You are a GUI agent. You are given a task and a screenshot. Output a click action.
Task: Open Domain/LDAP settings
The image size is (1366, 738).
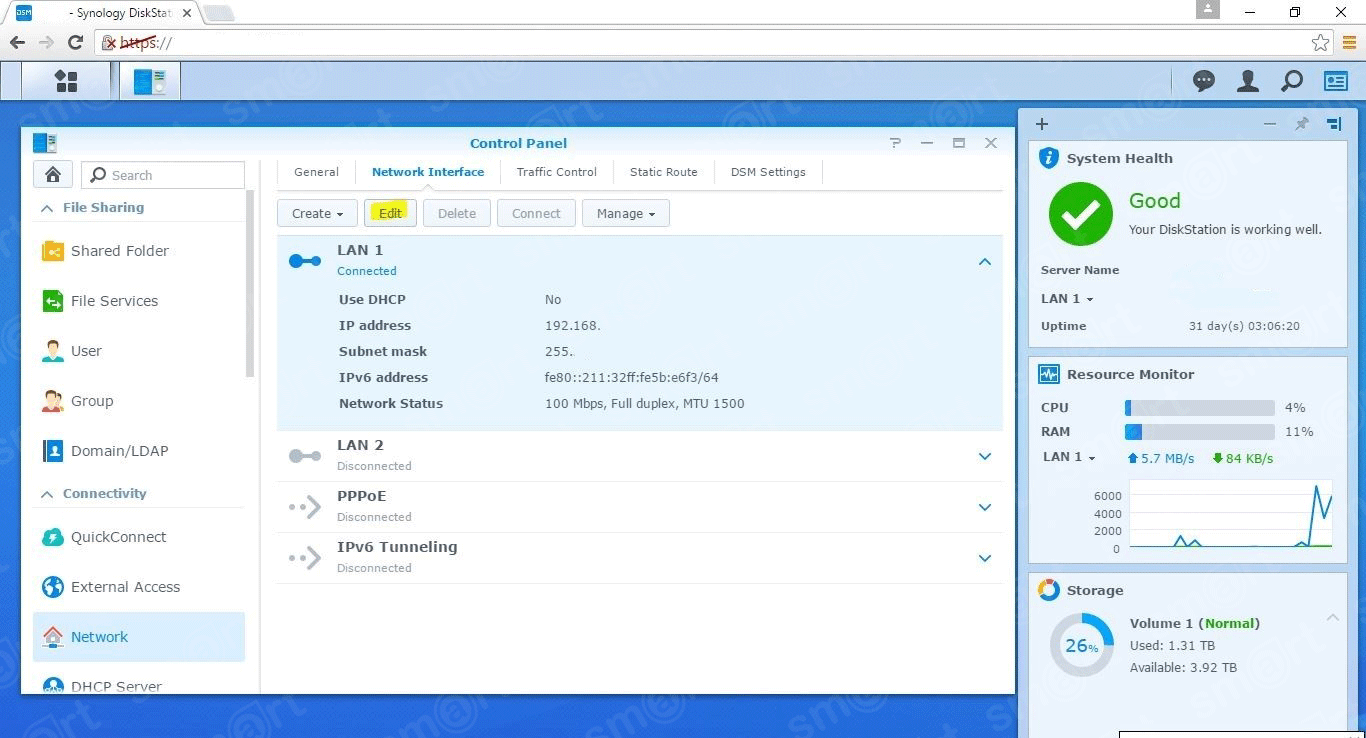coord(139,451)
